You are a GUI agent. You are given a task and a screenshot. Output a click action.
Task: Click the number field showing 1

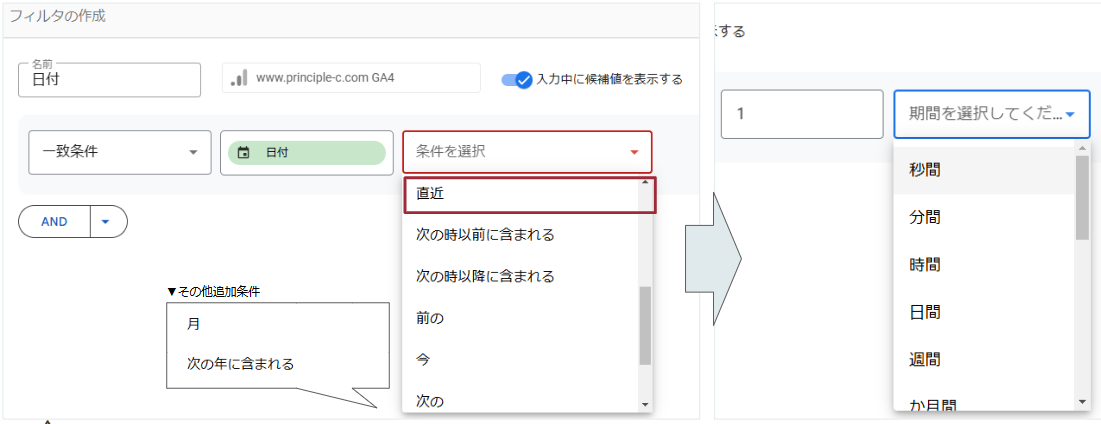801,114
